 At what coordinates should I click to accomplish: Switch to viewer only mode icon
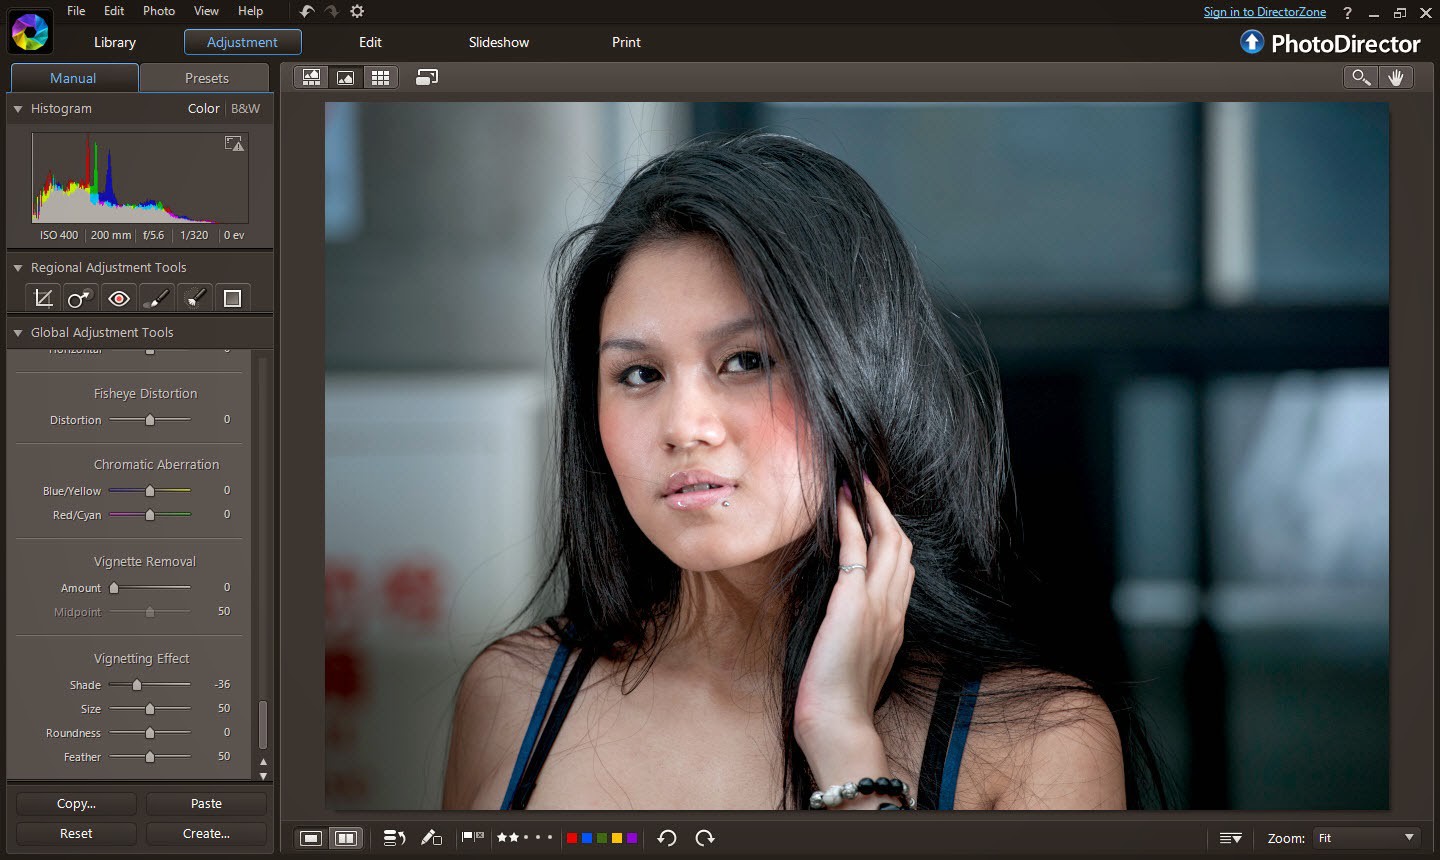(x=346, y=77)
